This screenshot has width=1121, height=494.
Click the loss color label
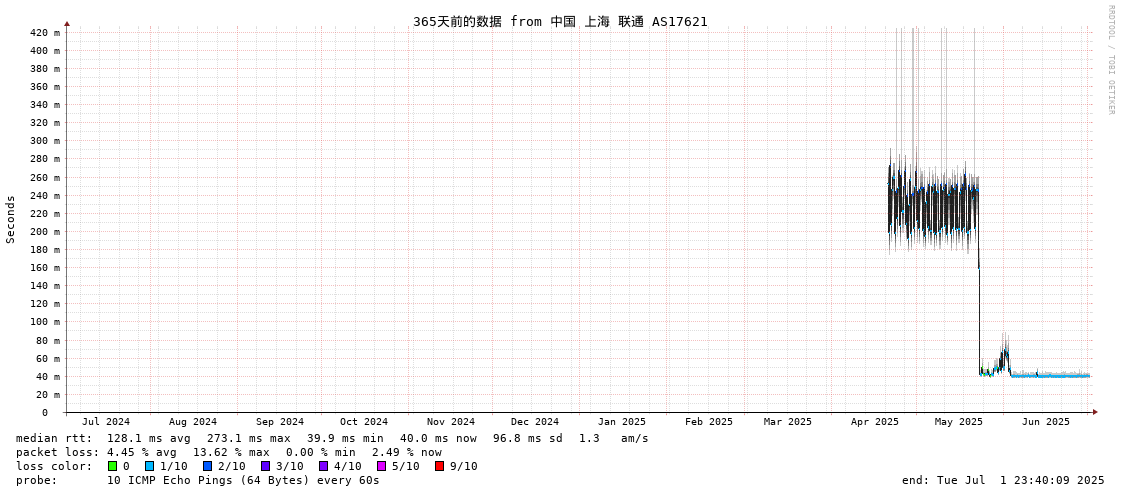(x=54, y=466)
